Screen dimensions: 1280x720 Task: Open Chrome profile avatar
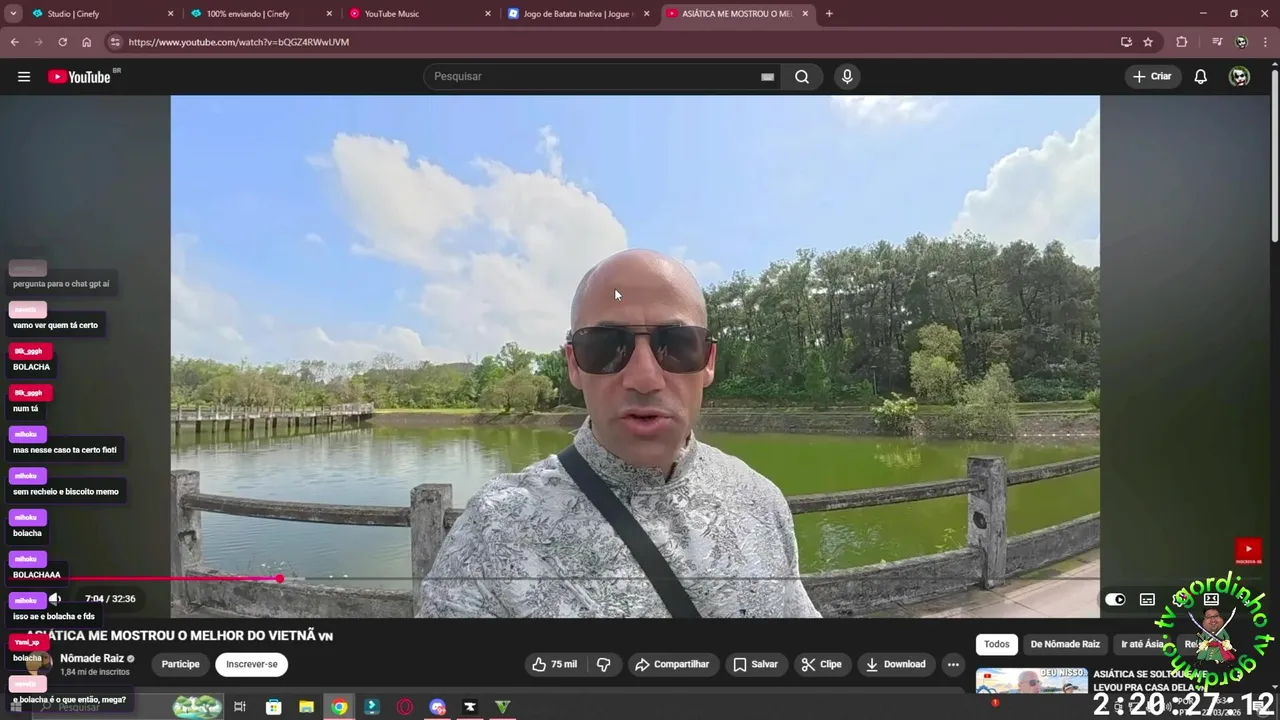pos(1241,42)
